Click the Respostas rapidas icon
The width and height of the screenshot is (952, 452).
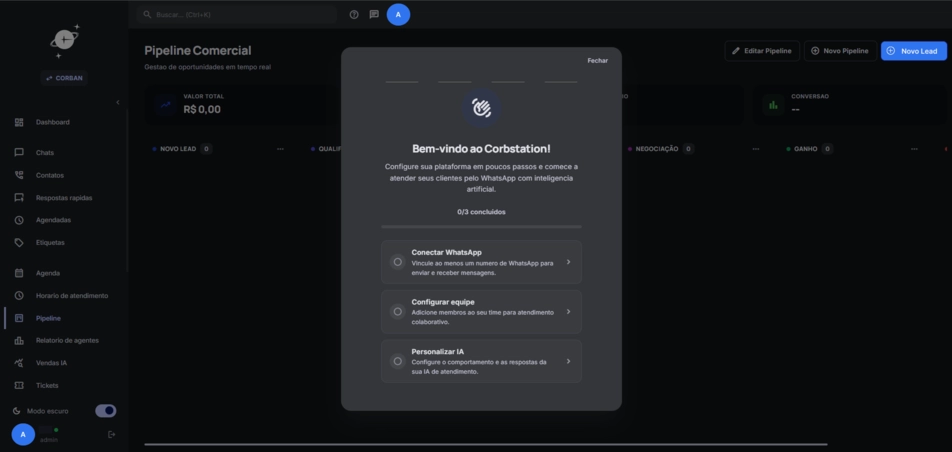19,197
